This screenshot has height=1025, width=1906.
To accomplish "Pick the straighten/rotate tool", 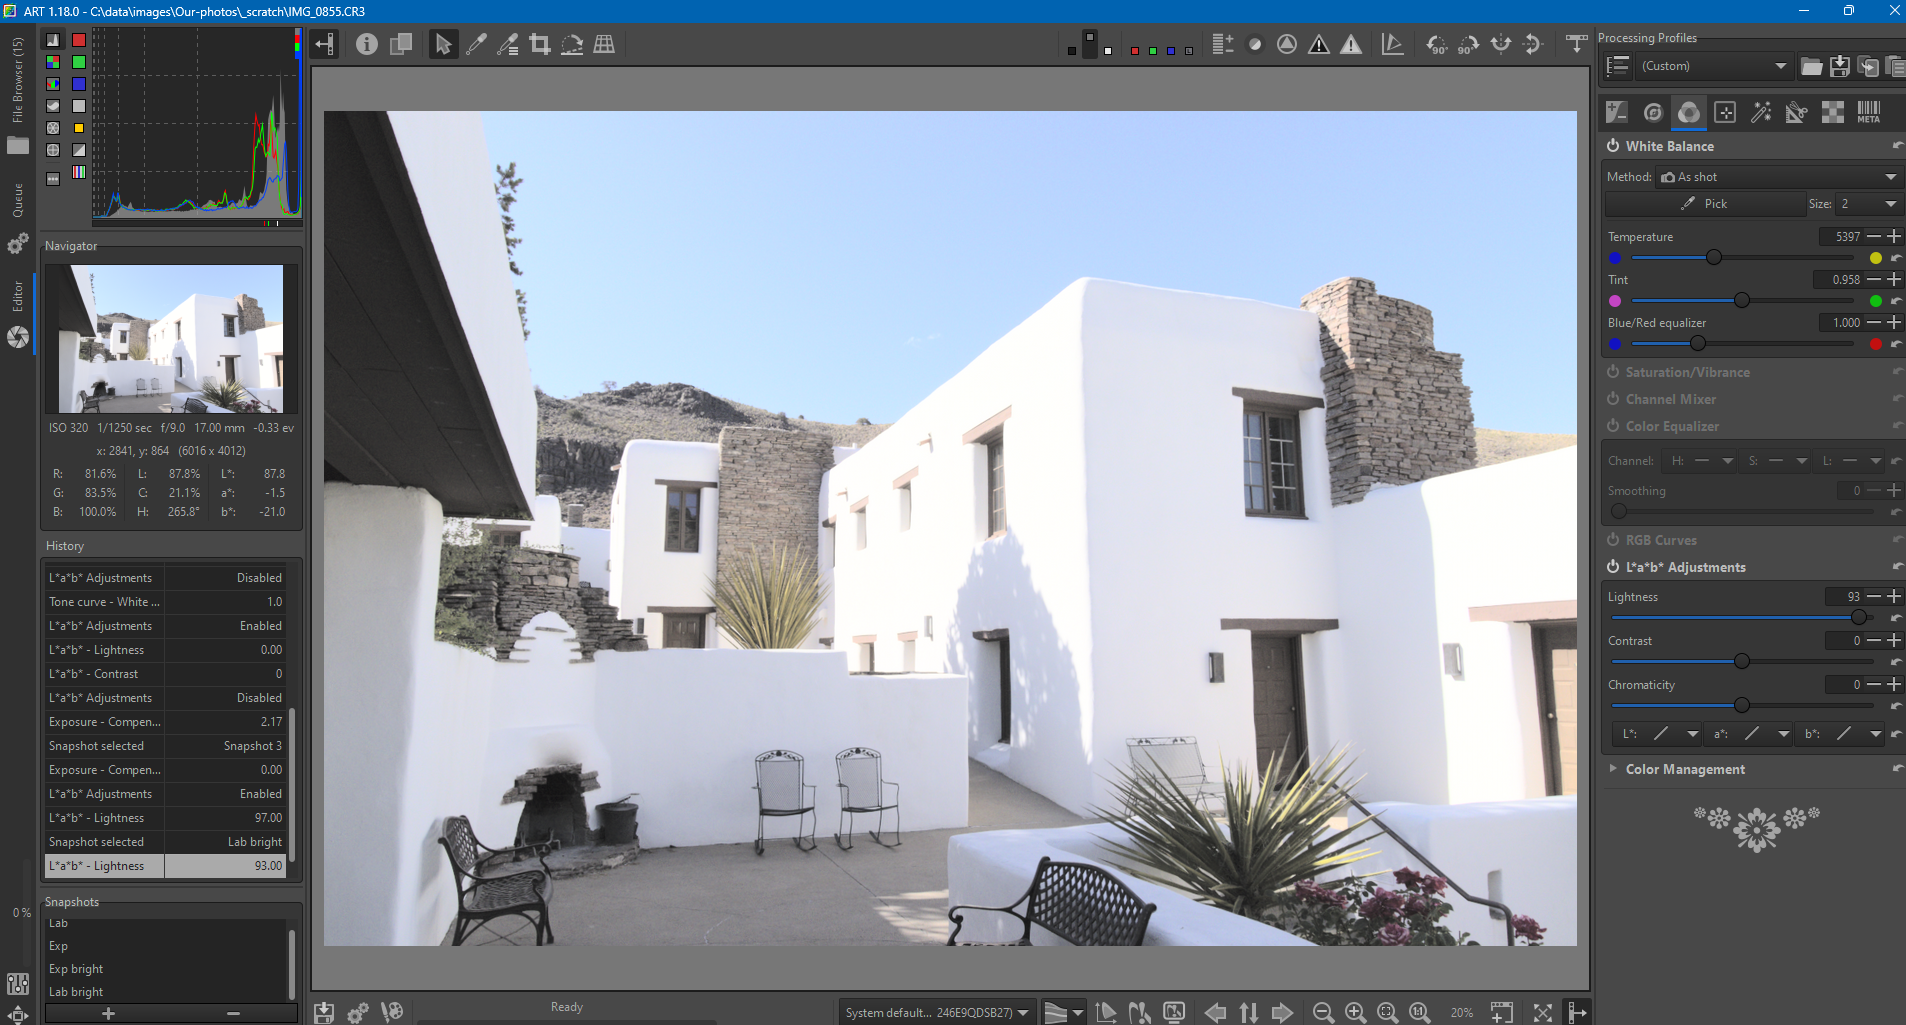I will click(572, 44).
